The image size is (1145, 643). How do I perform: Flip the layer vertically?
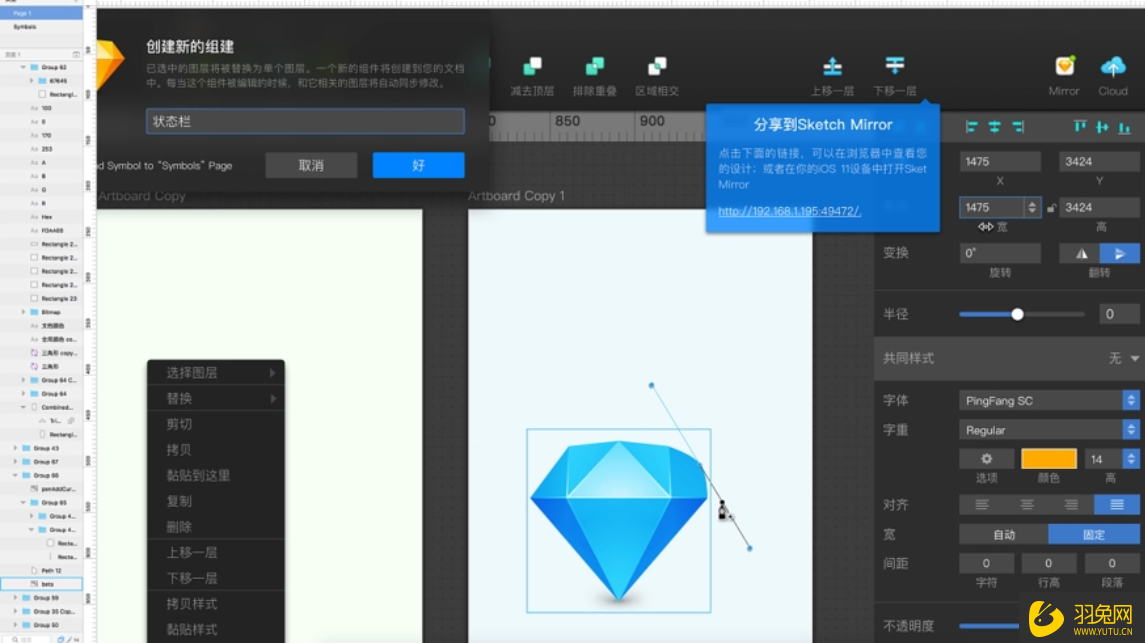(1119, 253)
